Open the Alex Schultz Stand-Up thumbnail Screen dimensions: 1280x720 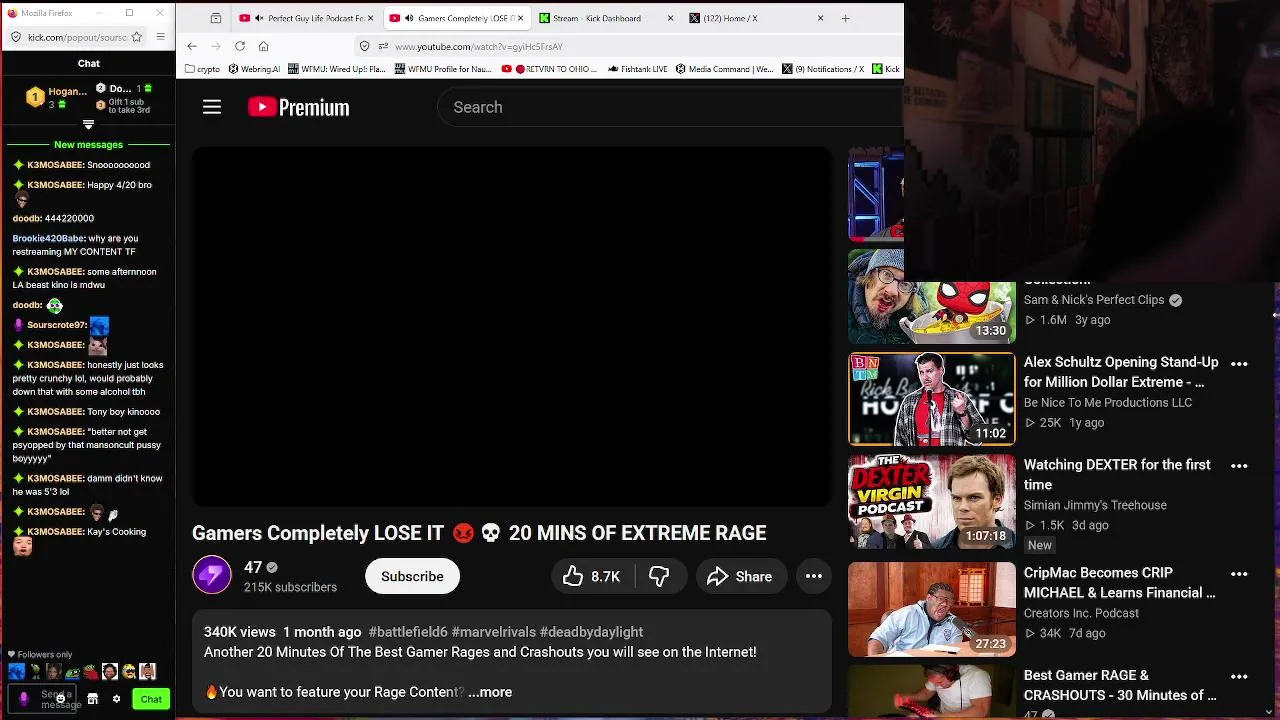(x=932, y=399)
